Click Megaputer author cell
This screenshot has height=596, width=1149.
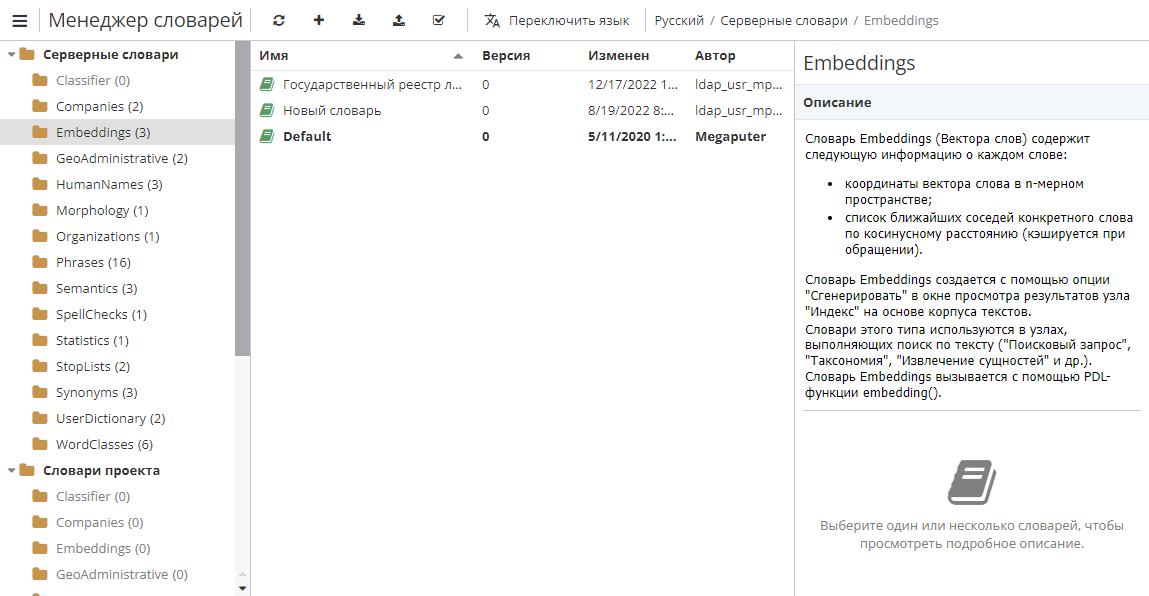pyautogui.click(x=731, y=136)
